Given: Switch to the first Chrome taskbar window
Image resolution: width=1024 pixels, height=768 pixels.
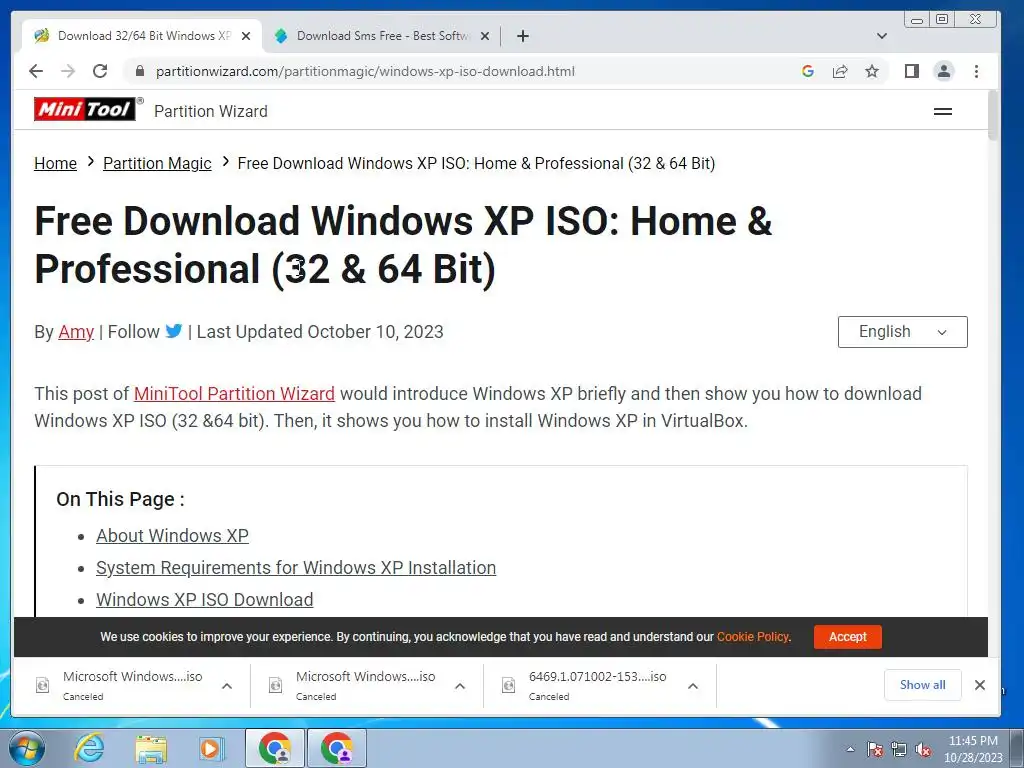Looking at the screenshot, I should point(275,748).
